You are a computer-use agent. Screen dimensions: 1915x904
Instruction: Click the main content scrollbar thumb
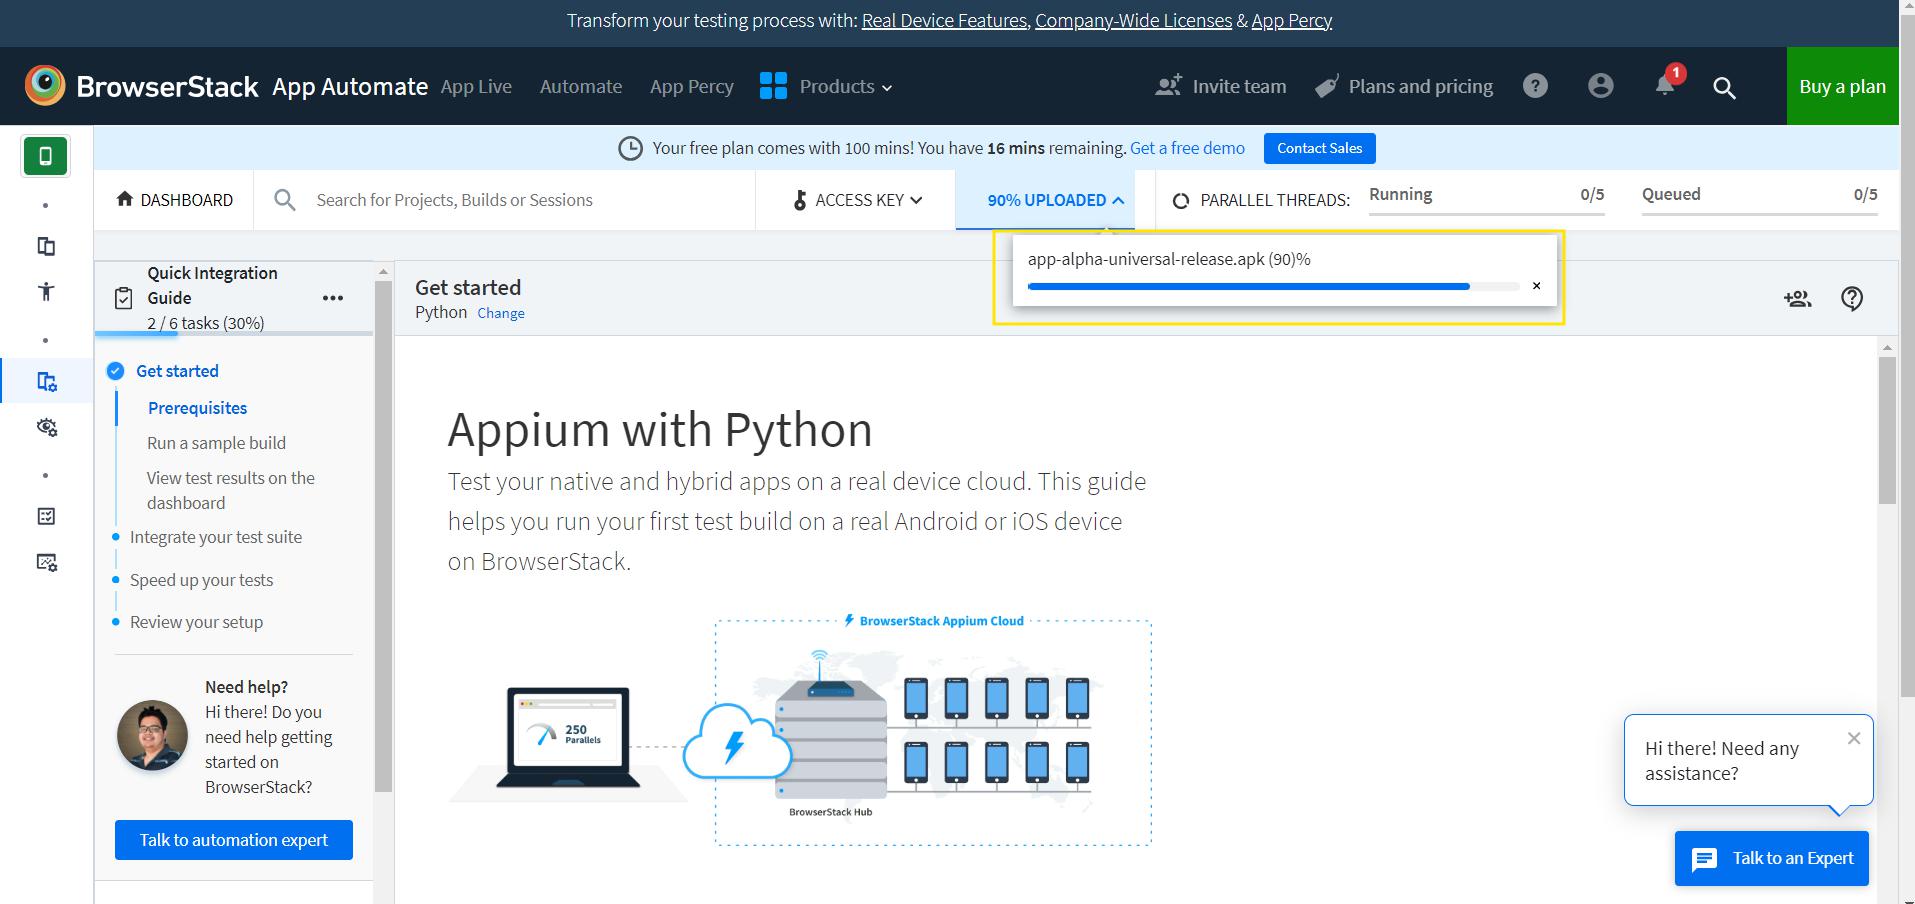pos(1887,430)
